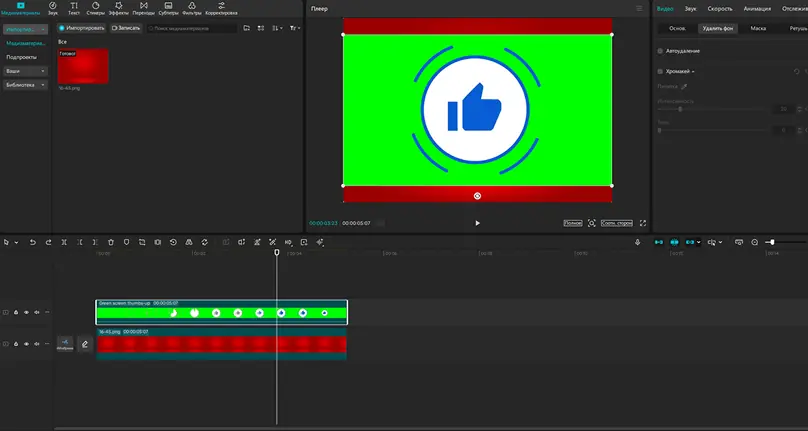Play the preview with the play button
808x431 pixels.
[x=477, y=223]
